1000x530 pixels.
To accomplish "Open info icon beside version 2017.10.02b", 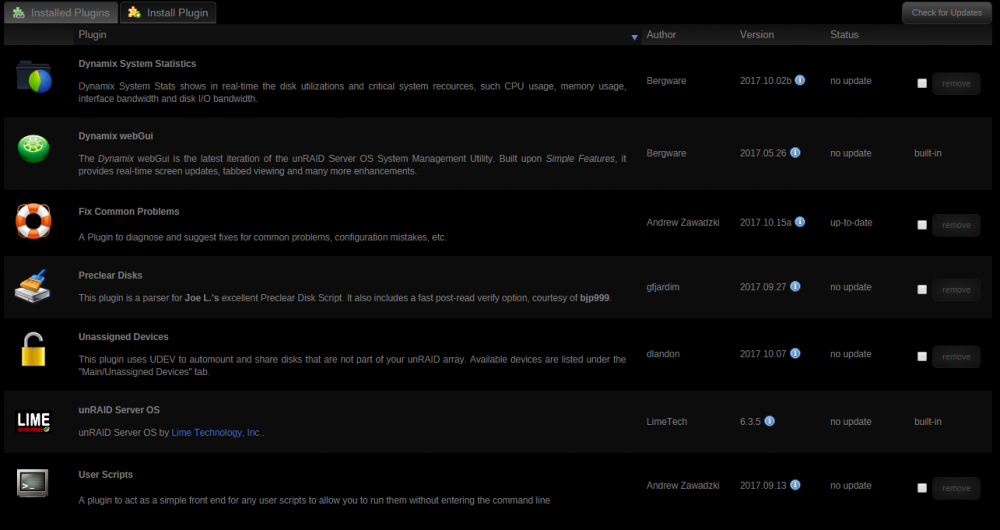I will [800, 80].
